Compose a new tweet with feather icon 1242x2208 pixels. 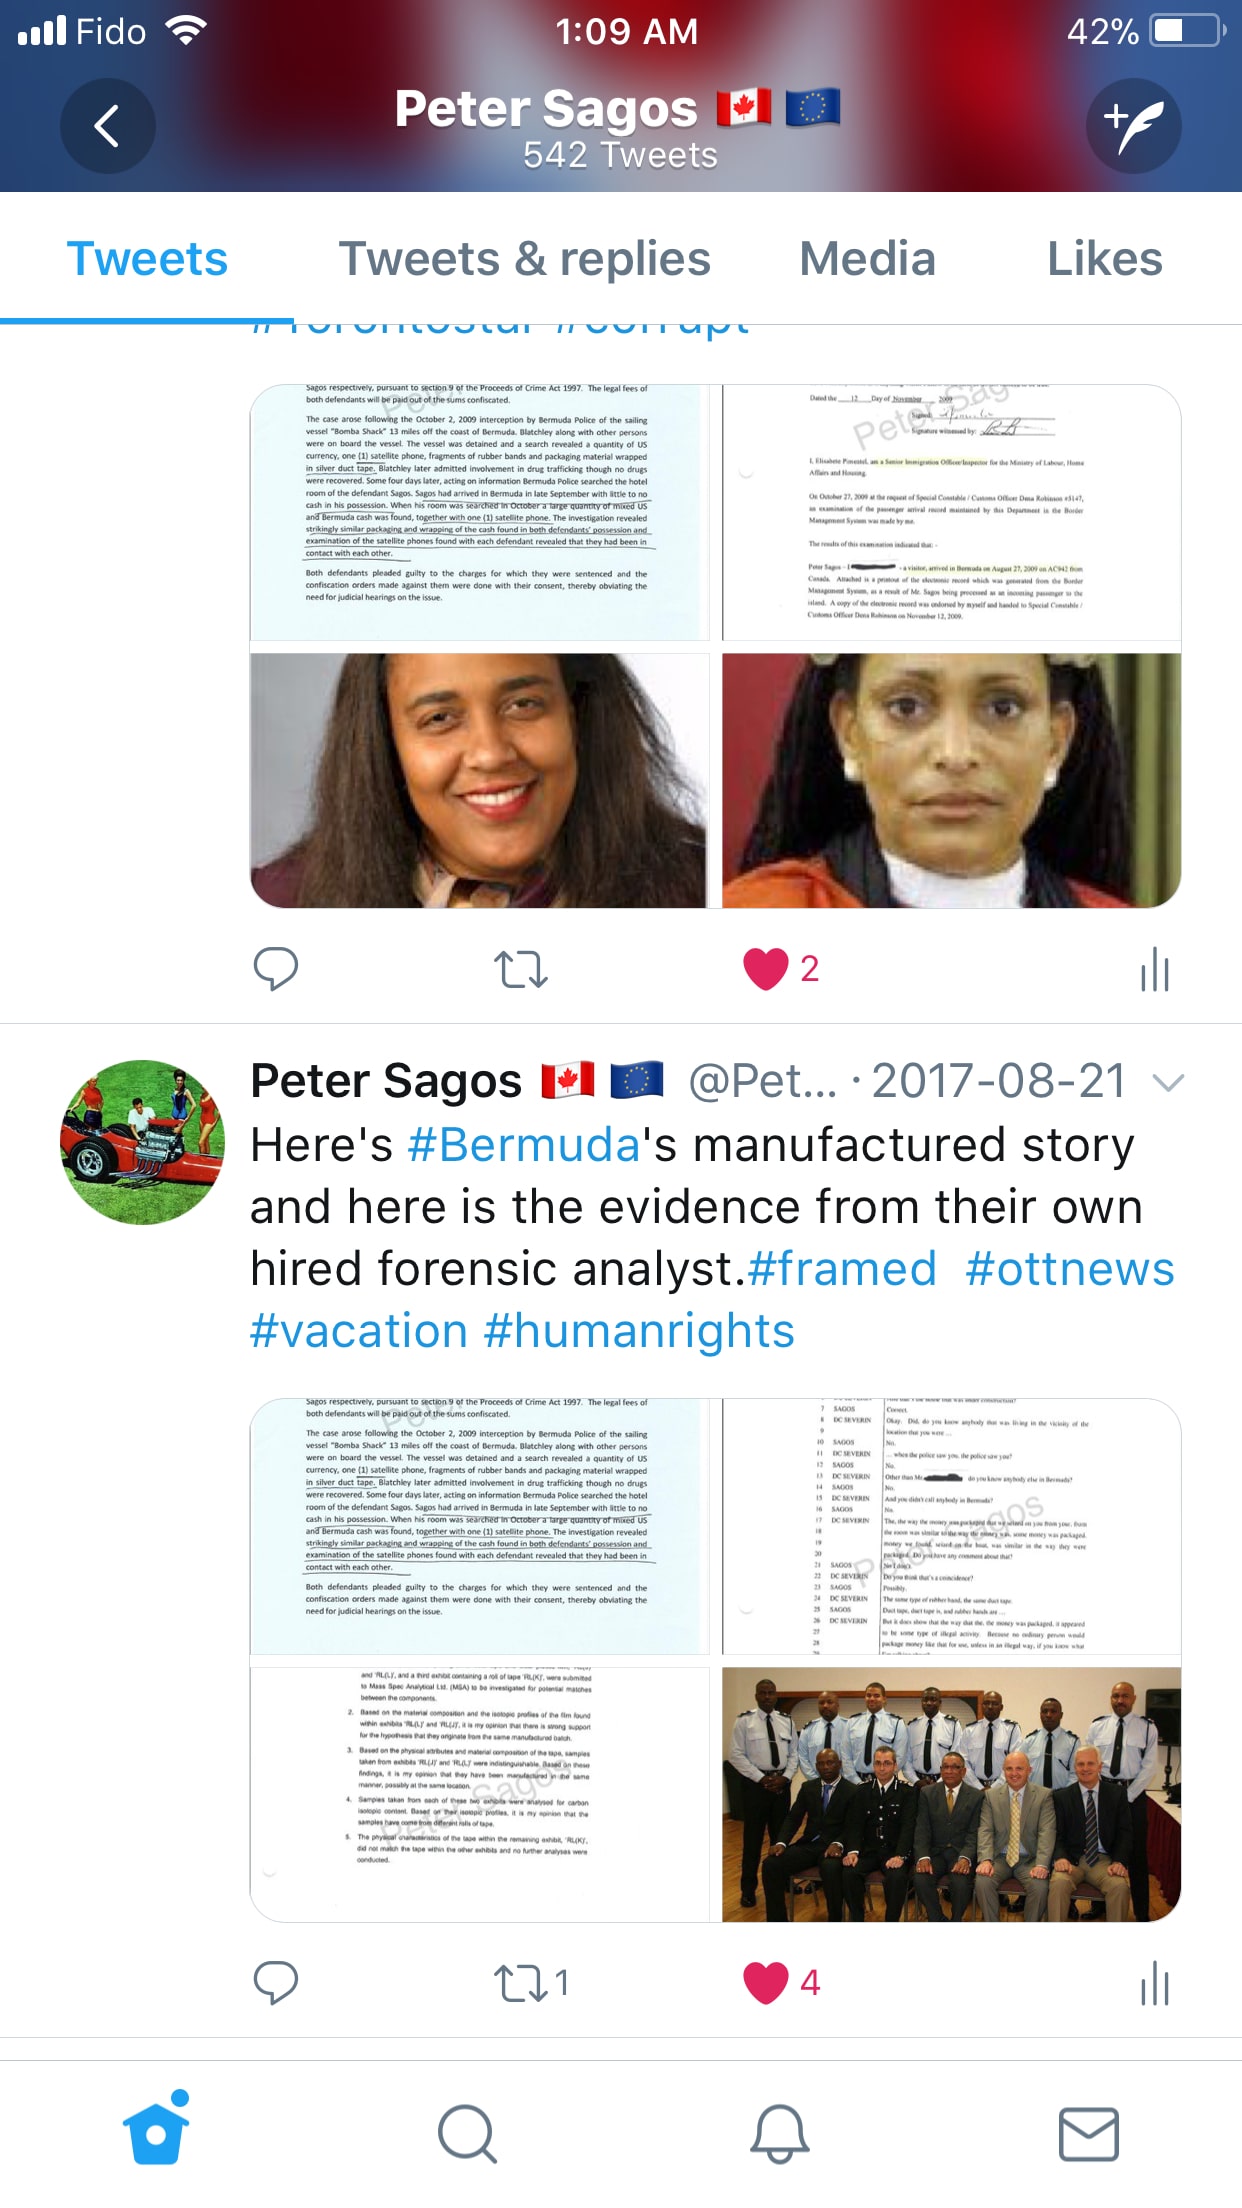[x=1134, y=126]
